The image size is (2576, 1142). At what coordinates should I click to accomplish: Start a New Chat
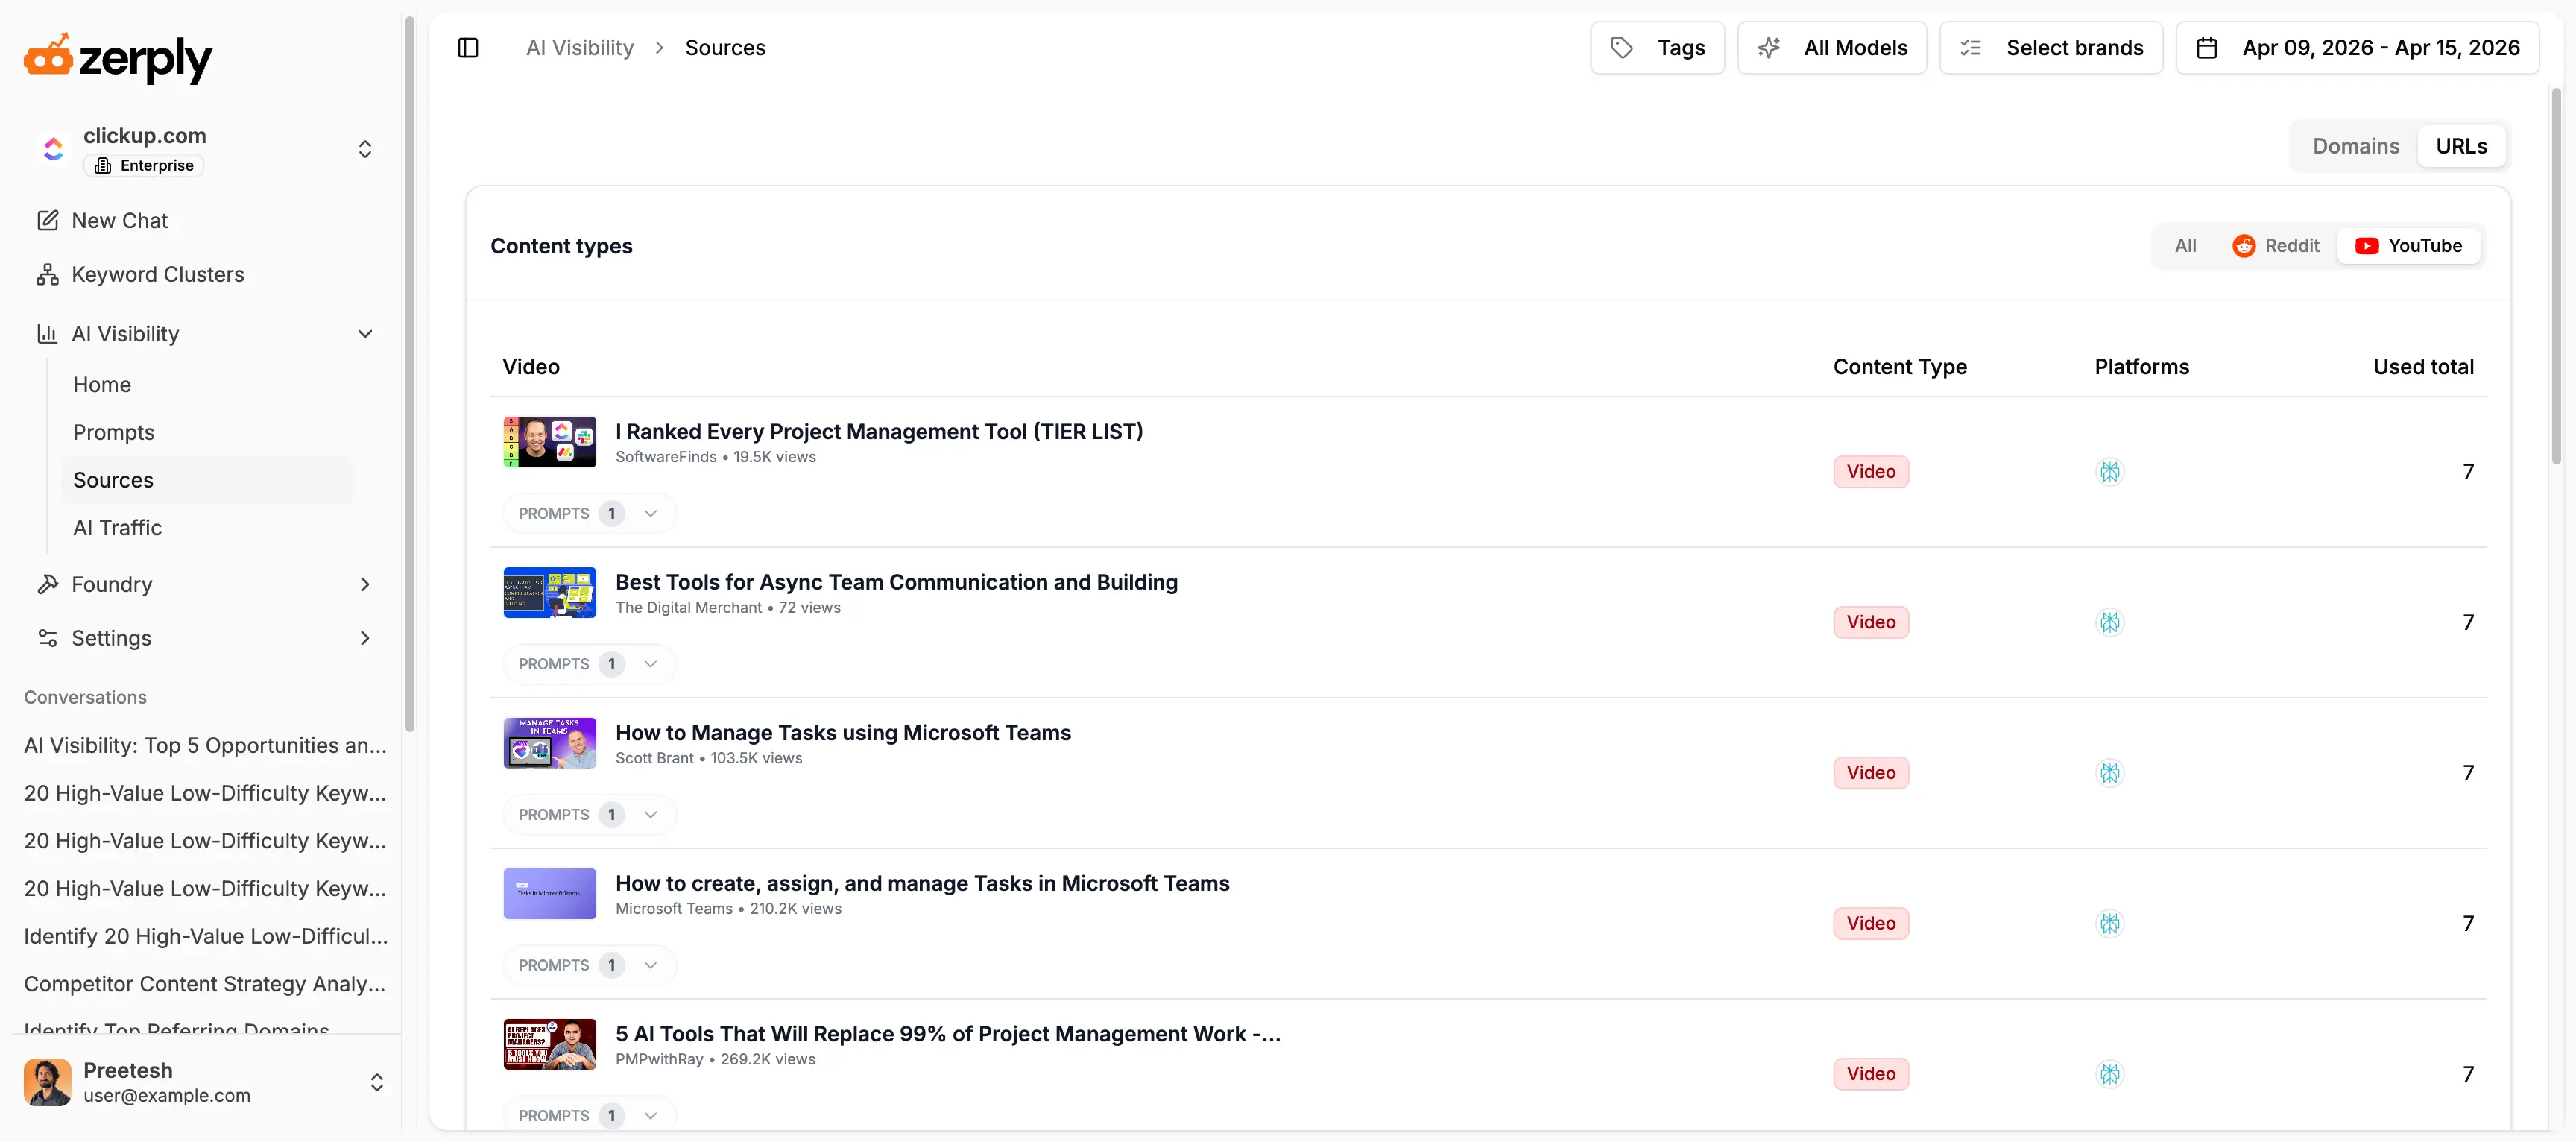tap(119, 221)
